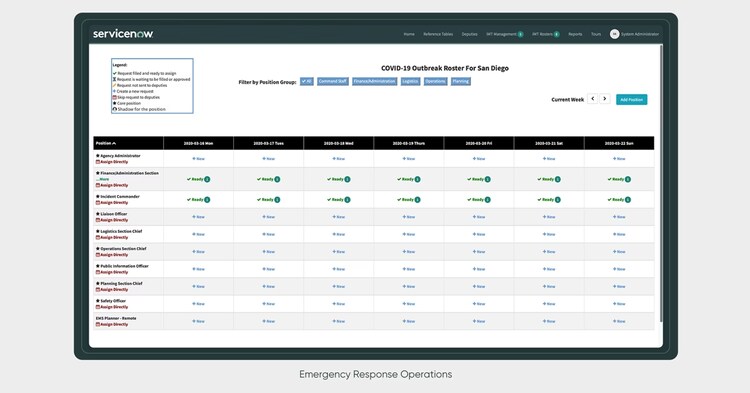Viewport: 750px width, 393px height.
Task: Create new request for Public Information Officer on Friday
Action: 479,269
